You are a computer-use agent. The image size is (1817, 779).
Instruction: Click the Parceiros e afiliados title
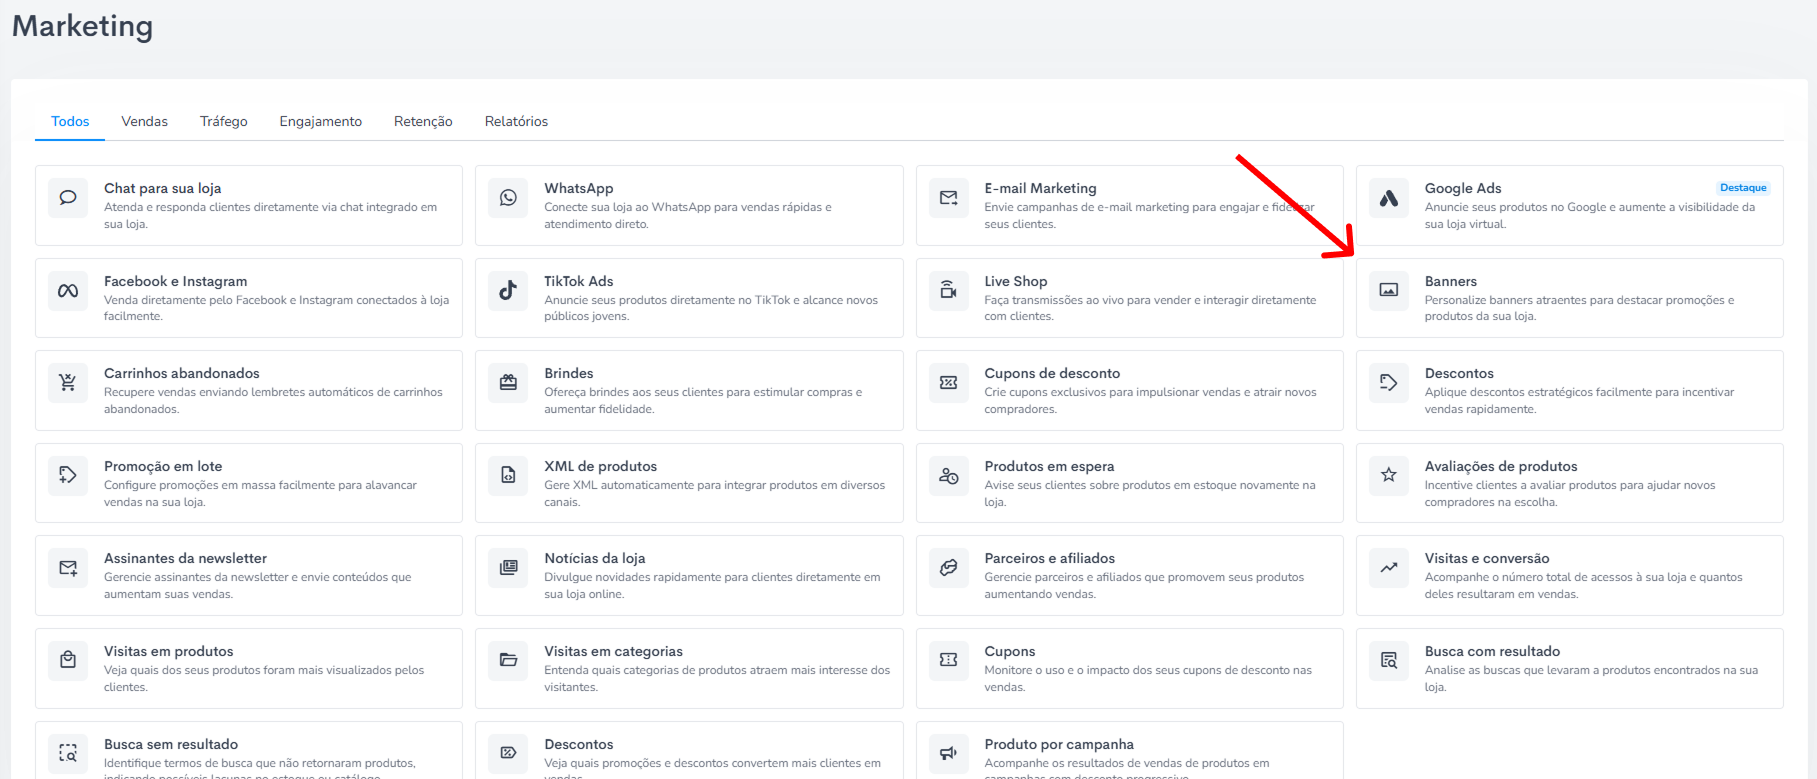[x=1049, y=558]
